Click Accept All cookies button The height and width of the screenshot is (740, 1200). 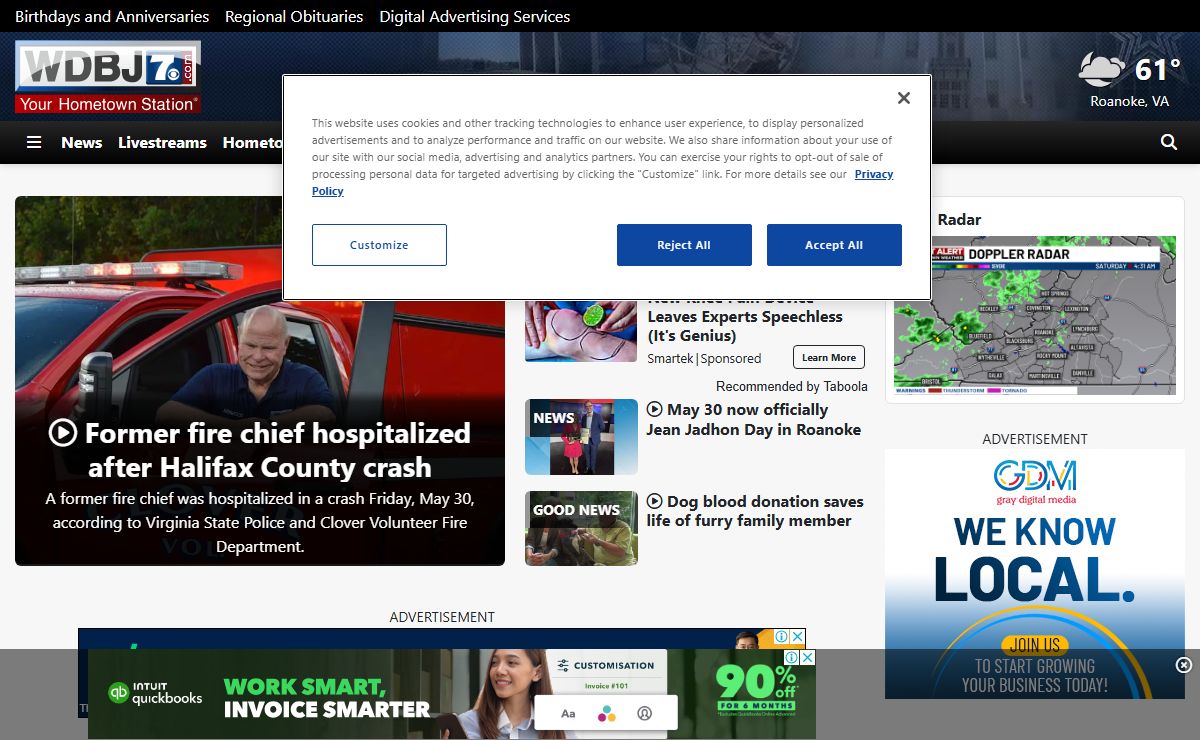[x=834, y=245]
